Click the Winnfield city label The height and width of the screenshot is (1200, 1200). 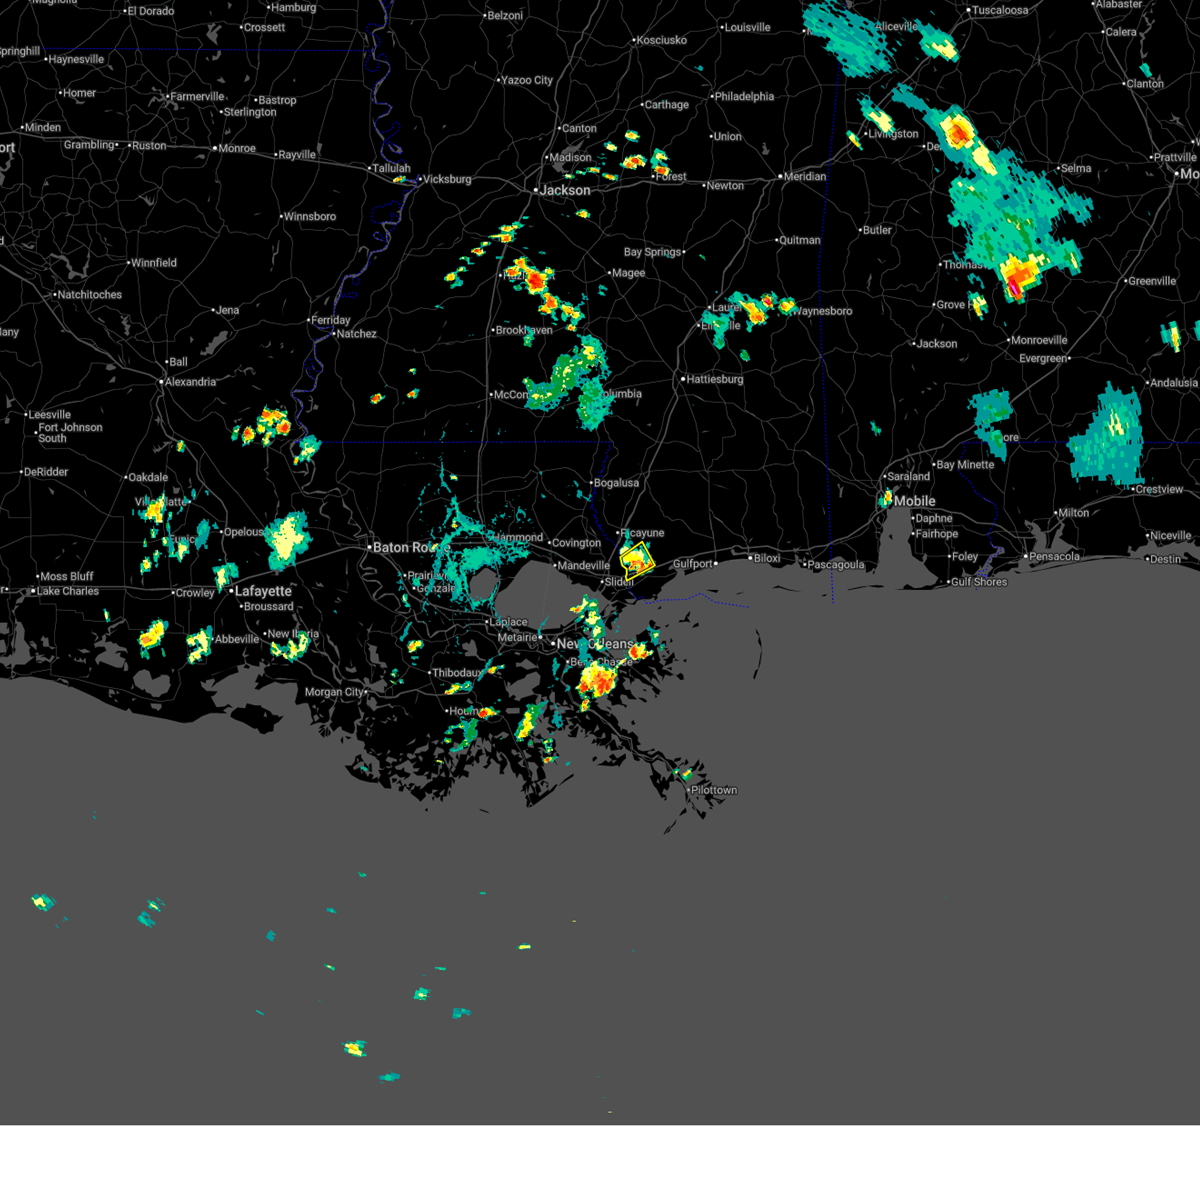154,263
